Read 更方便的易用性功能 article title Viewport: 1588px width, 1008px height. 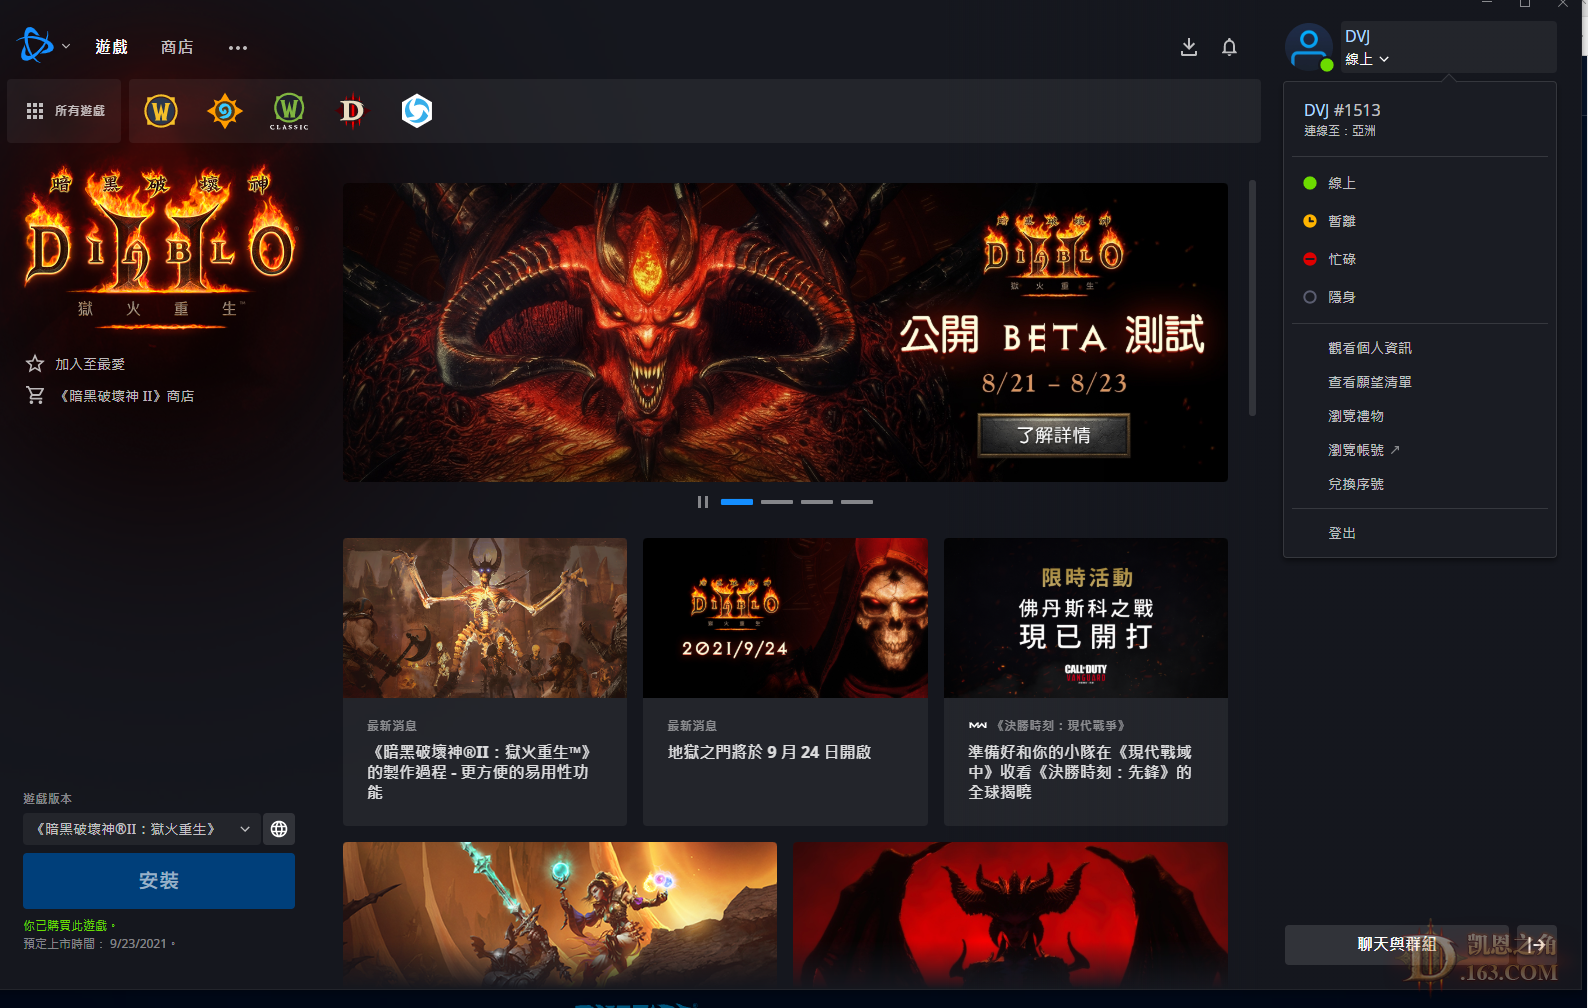[x=479, y=772]
